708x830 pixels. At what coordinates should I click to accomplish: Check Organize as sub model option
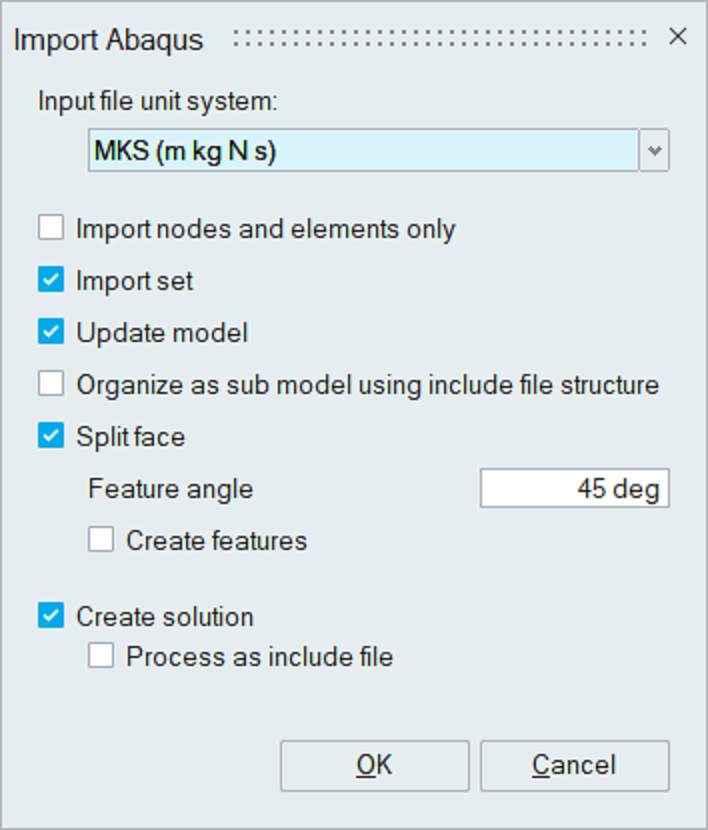pos(51,385)
